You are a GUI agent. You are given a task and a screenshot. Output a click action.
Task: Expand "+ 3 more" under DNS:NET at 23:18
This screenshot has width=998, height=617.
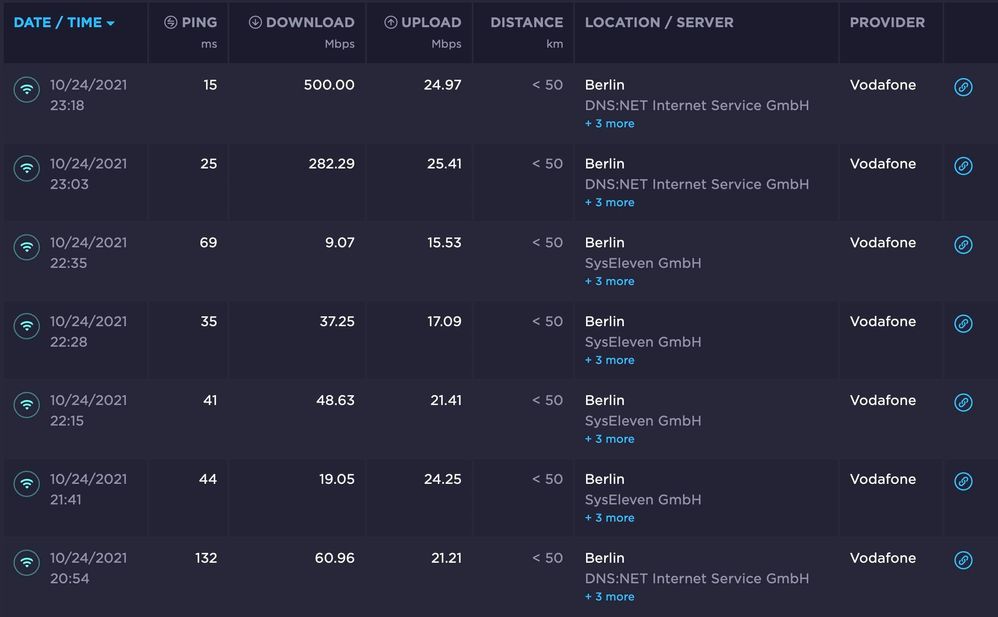click(609, 124)
